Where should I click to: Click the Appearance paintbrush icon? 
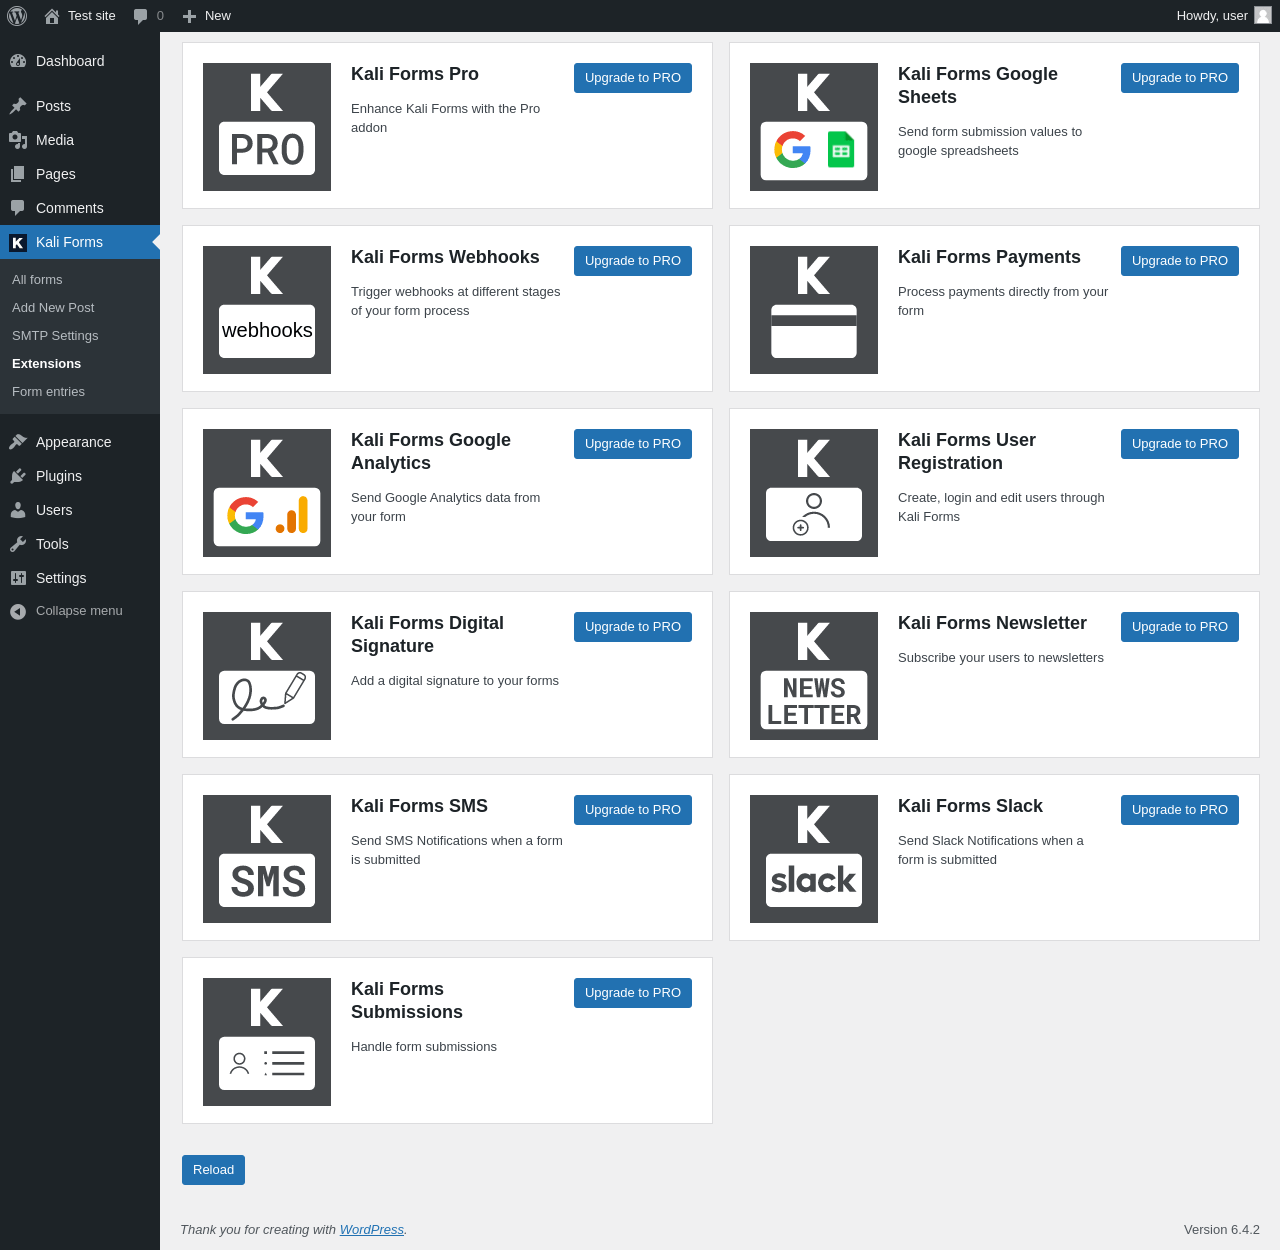point(18,442)
